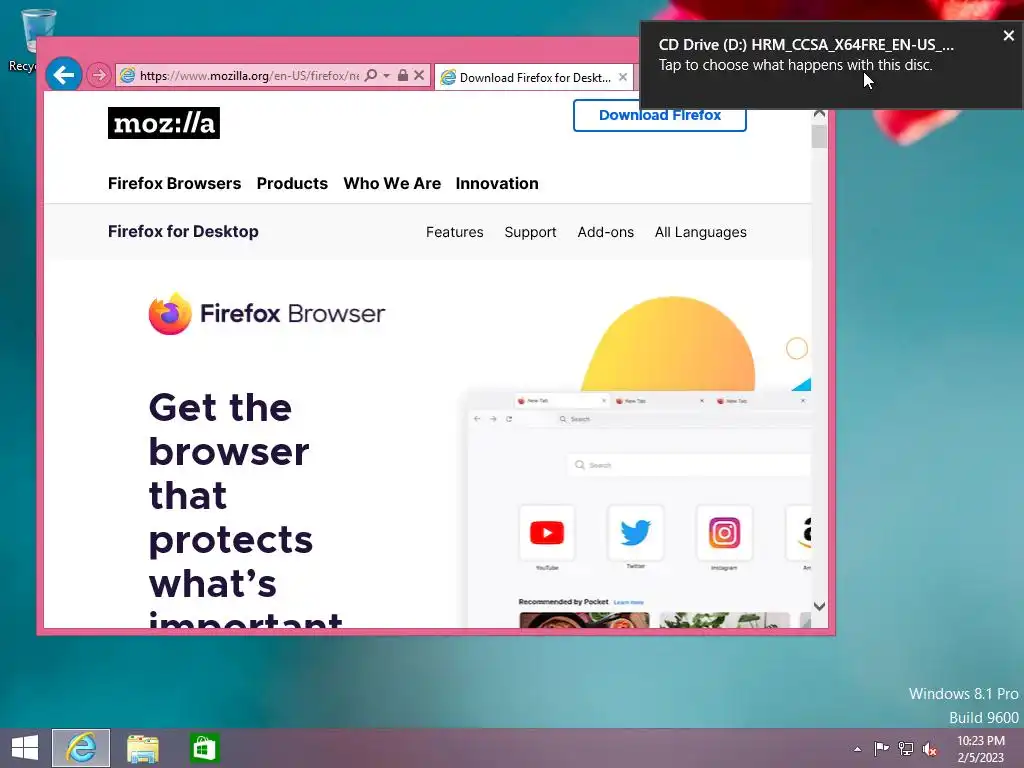The image size is (1024, 768).
Task: Click the page scrollbar up arrow
Action: (x=820, y=114)
